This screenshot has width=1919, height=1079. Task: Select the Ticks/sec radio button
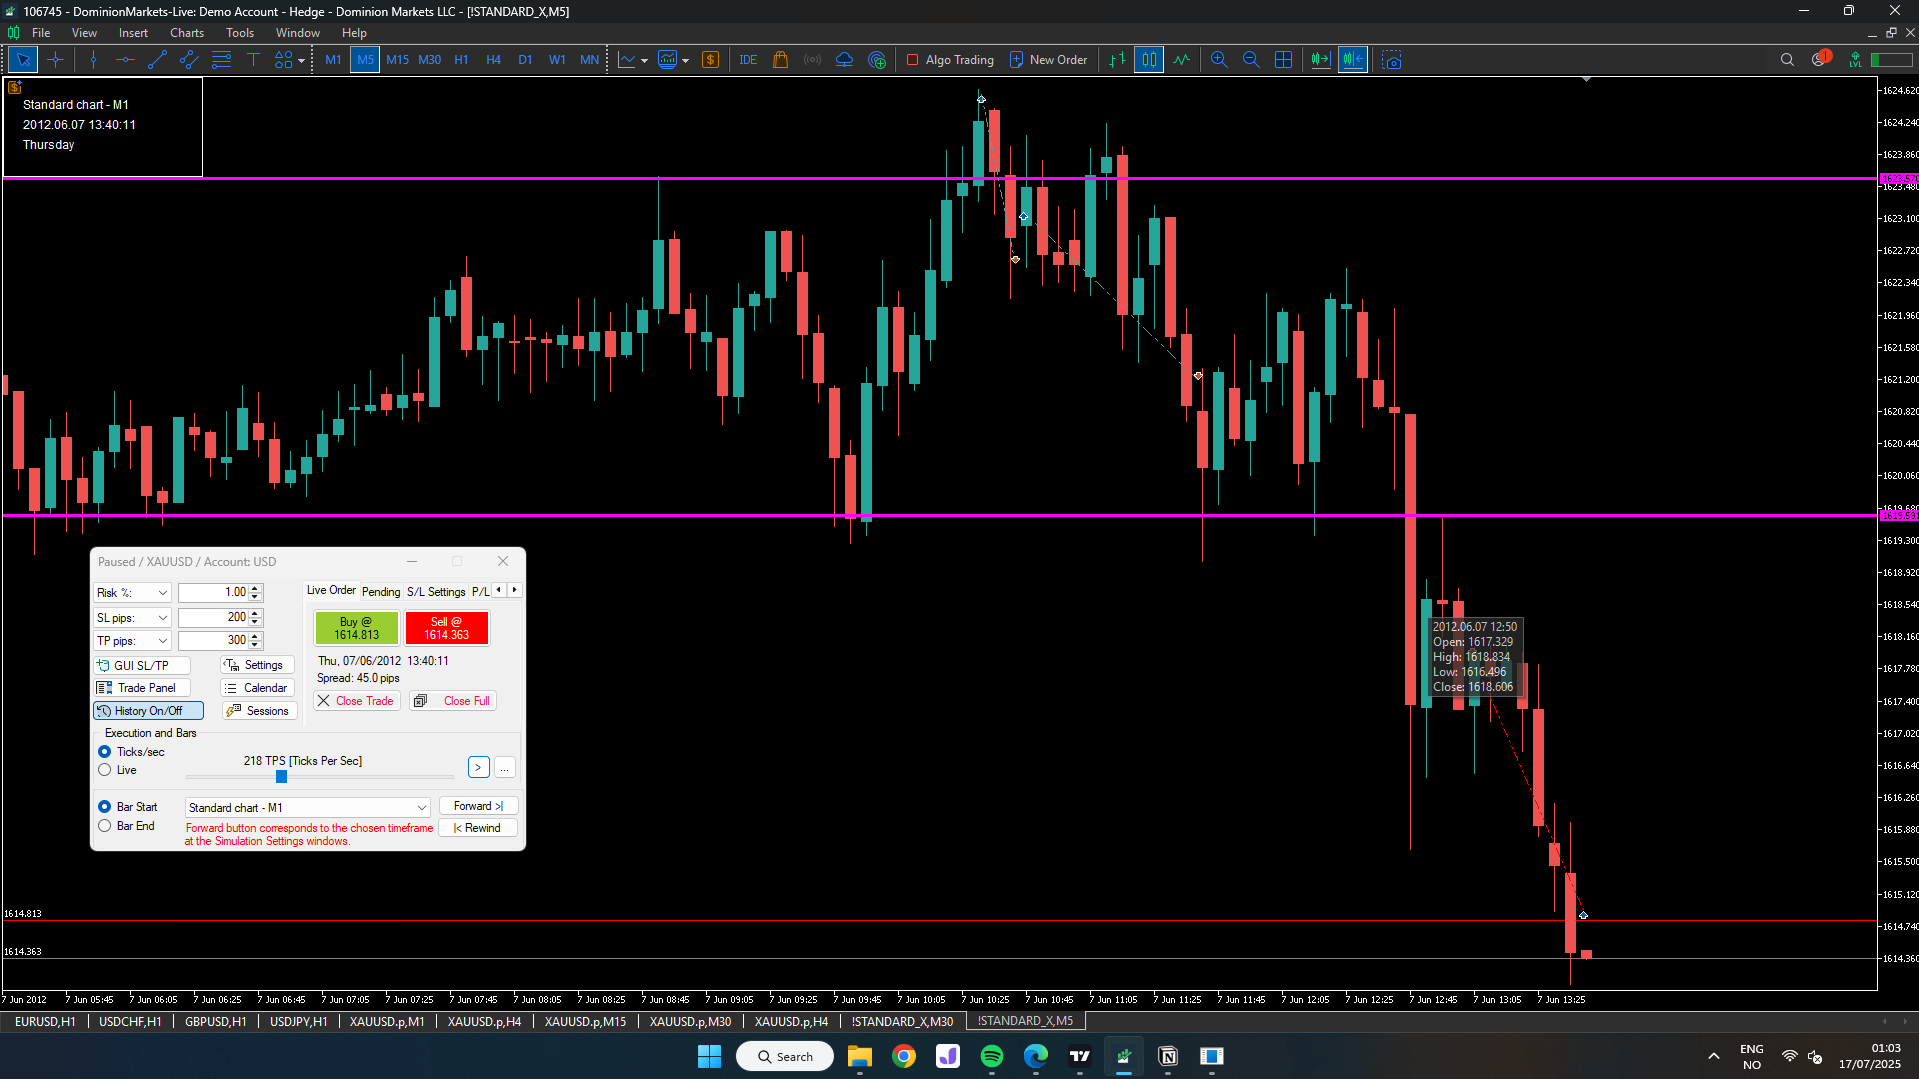[104, 752]
